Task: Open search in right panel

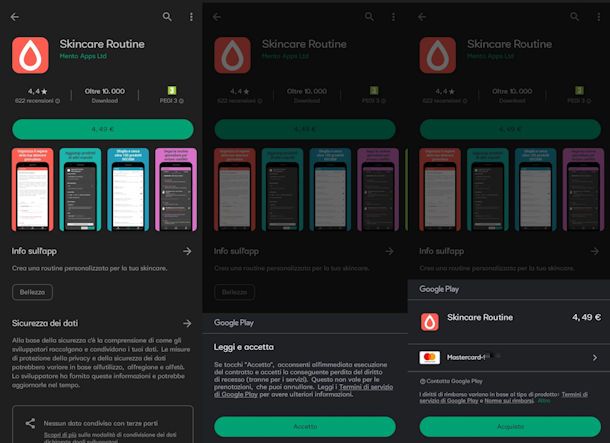Action: point(574,17)
